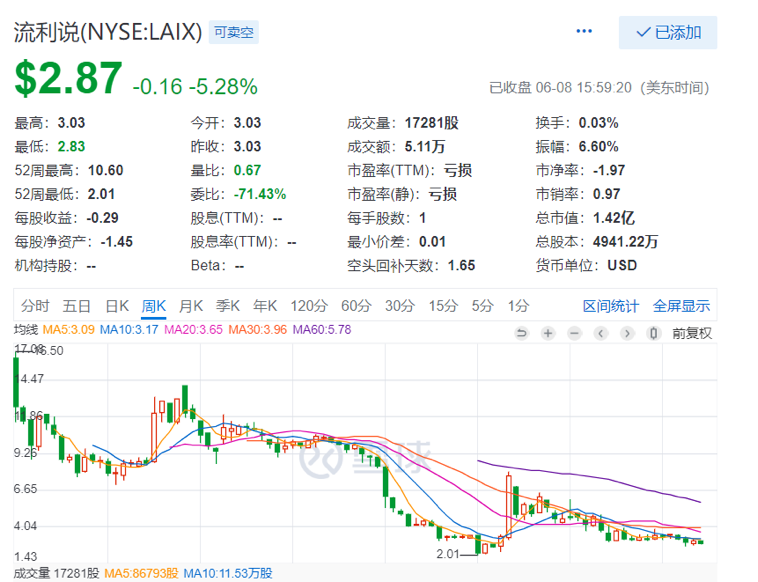The width and height of the screenshot is (758, 582).
Task: Toggle the candlestick style icon
Action: tap(654, 333)
